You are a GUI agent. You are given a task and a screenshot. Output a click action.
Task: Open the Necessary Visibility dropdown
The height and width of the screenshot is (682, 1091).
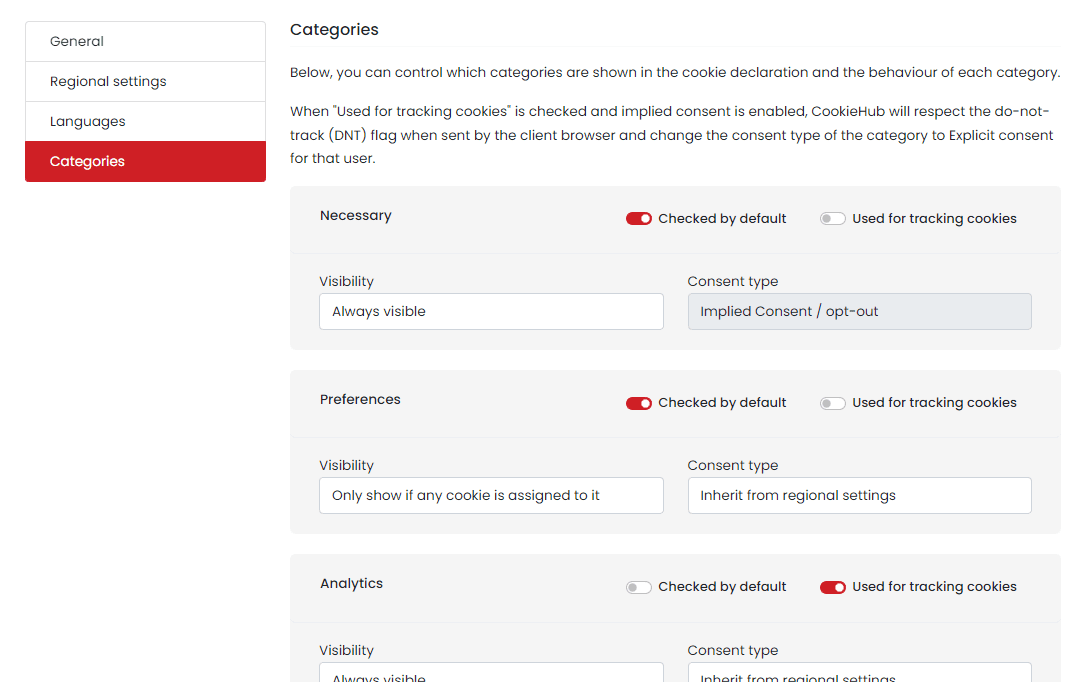pyautogui.click(x=491, y=311)
